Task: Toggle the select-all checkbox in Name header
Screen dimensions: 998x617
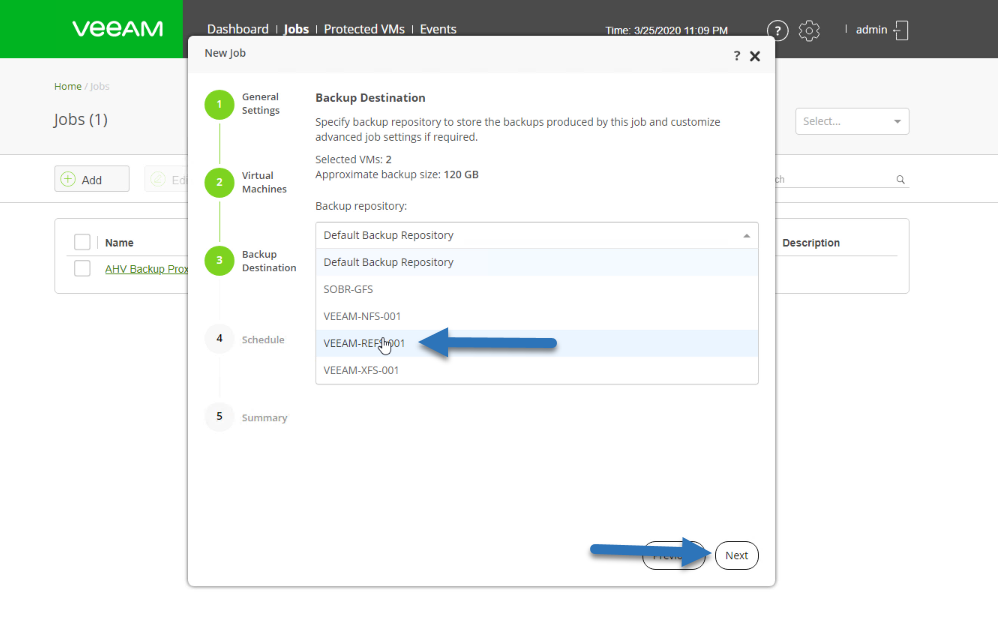Action: click(x=82, y=242)
